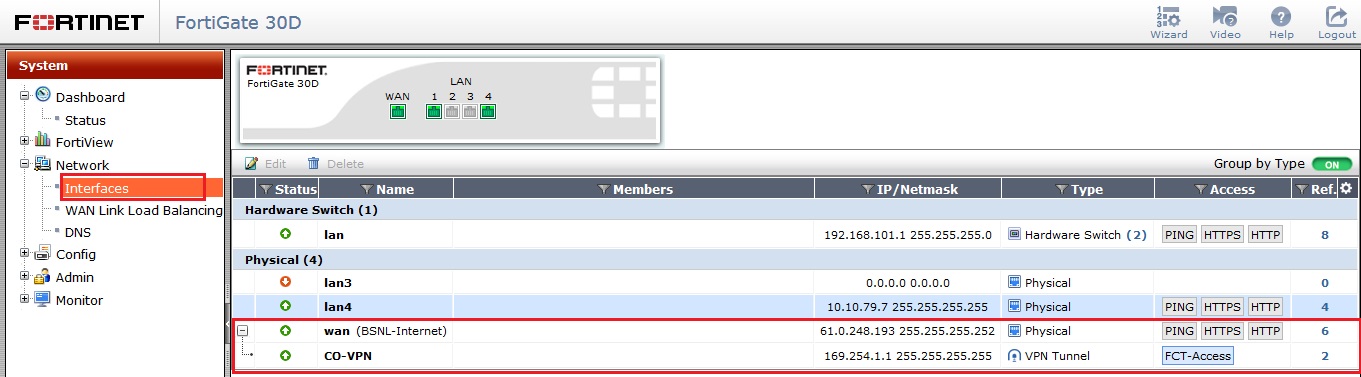Viewport: 1361px width, 377px height.
Task: Click the Hardware Switch type icon
Action: [1015, 235]
